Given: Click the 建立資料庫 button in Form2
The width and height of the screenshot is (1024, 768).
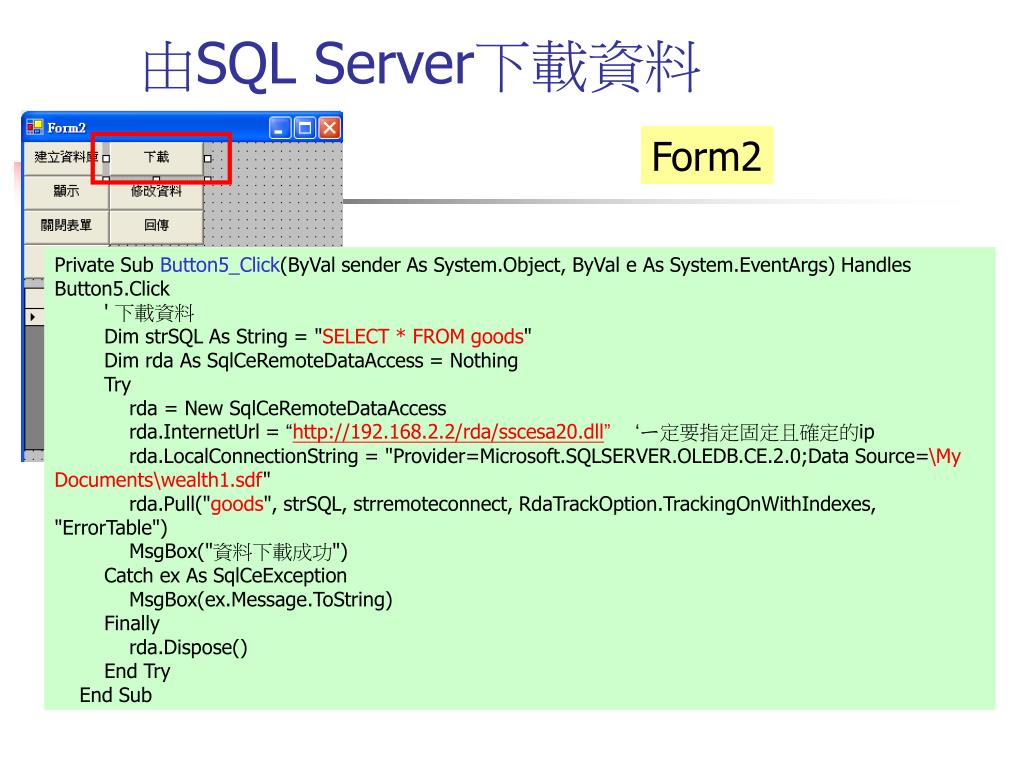Looking at the screenshot, I should 66,157.
